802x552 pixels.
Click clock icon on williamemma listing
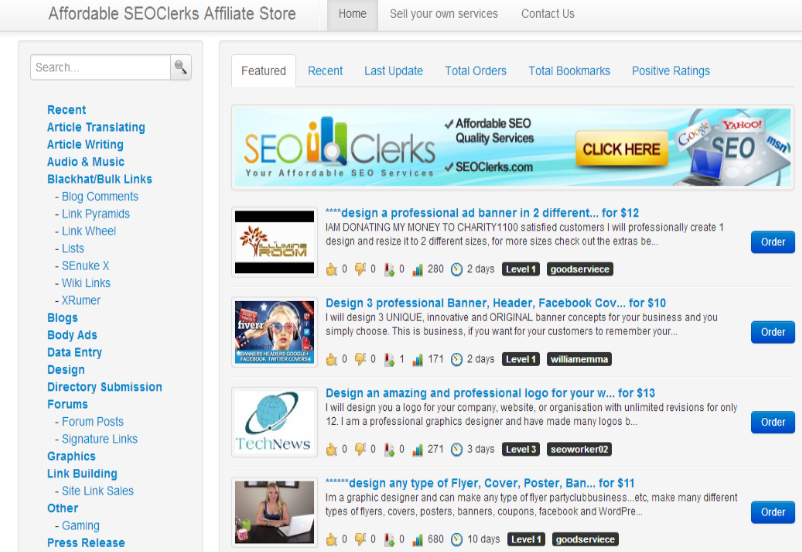click(457, 359)
